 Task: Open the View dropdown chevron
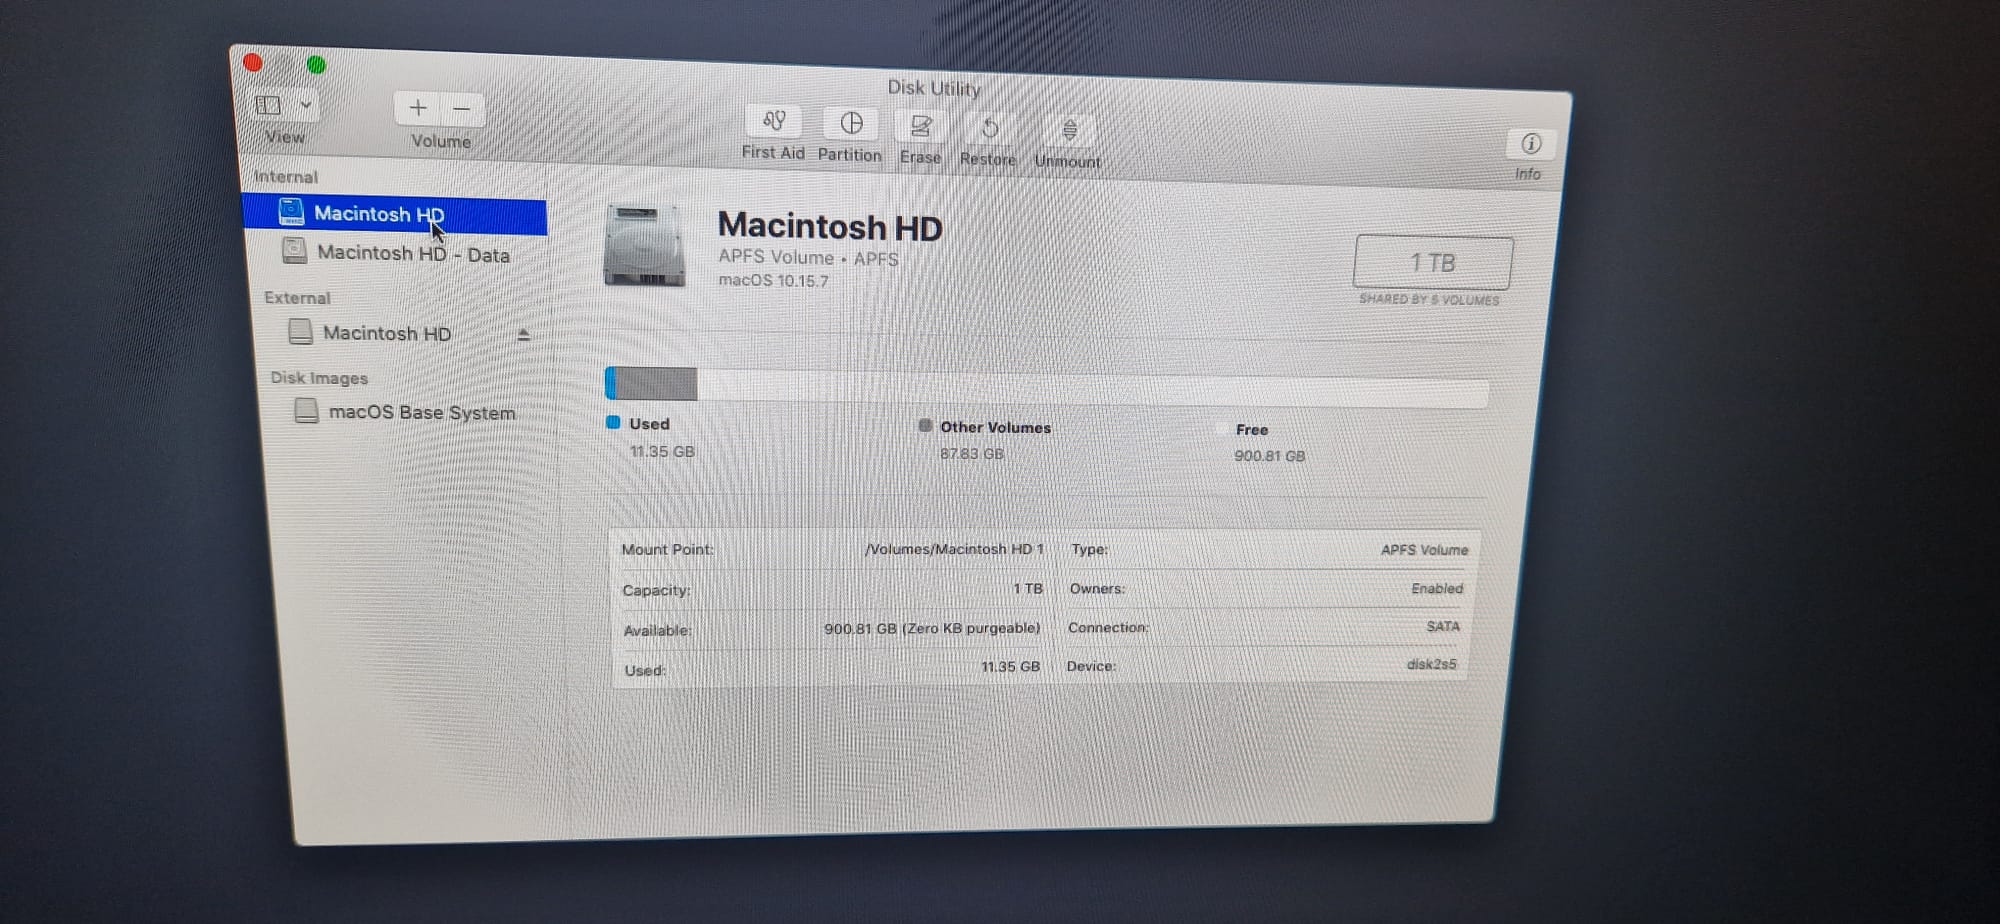[x=306, y=104]
